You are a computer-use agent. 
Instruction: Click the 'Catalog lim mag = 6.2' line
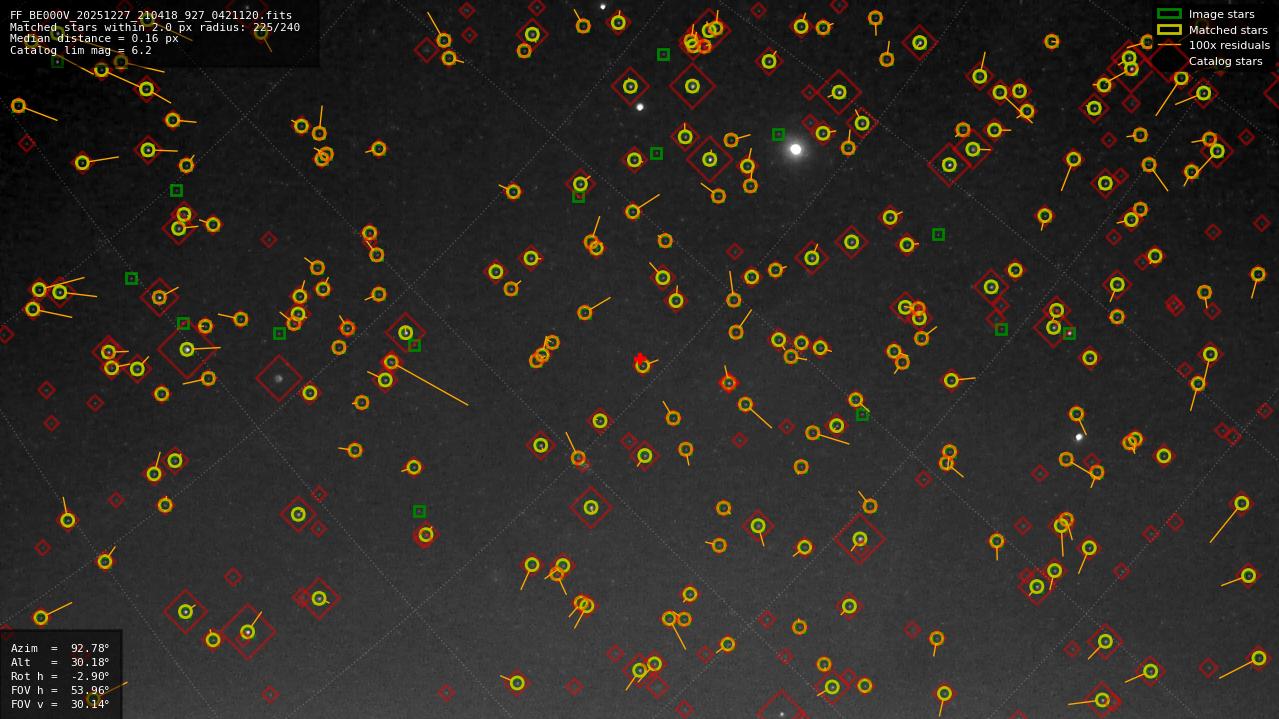[x=81, y=50]
